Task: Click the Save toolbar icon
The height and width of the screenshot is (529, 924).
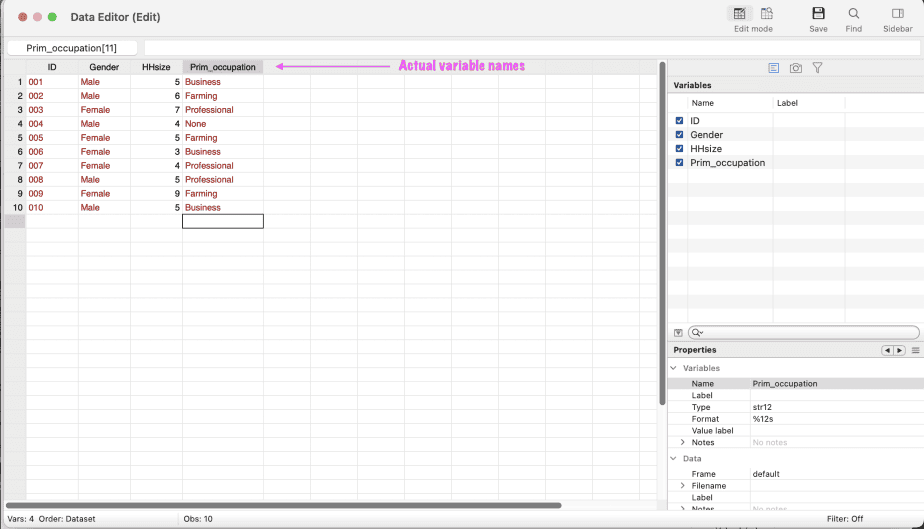Action: 818,14
